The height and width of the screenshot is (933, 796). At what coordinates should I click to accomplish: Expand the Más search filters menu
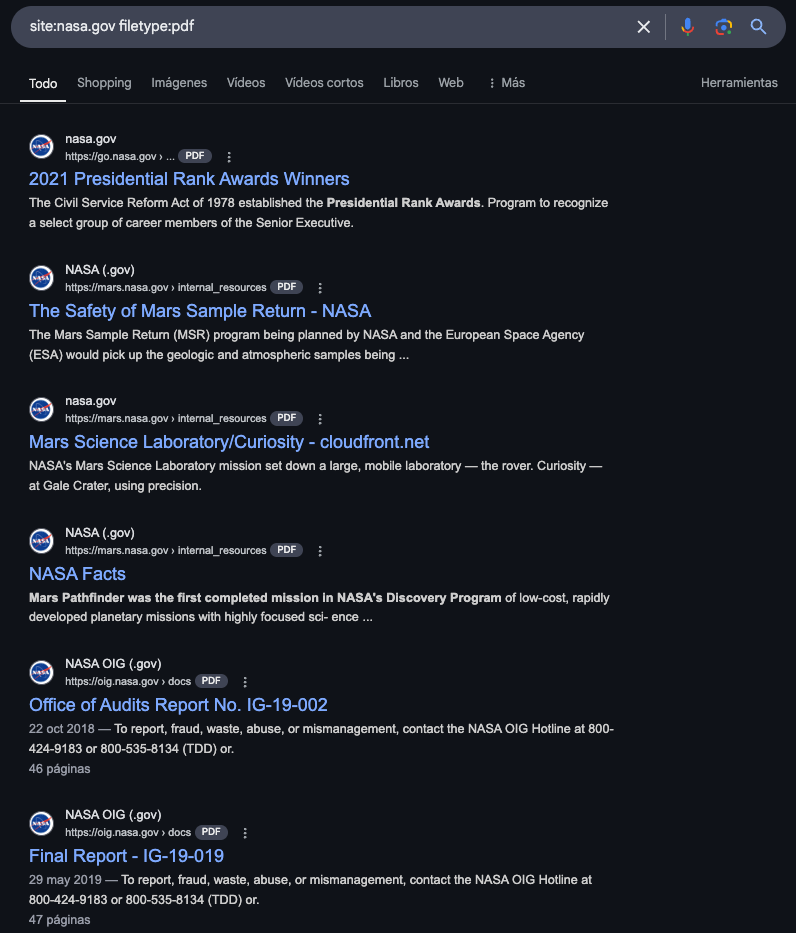506,83
